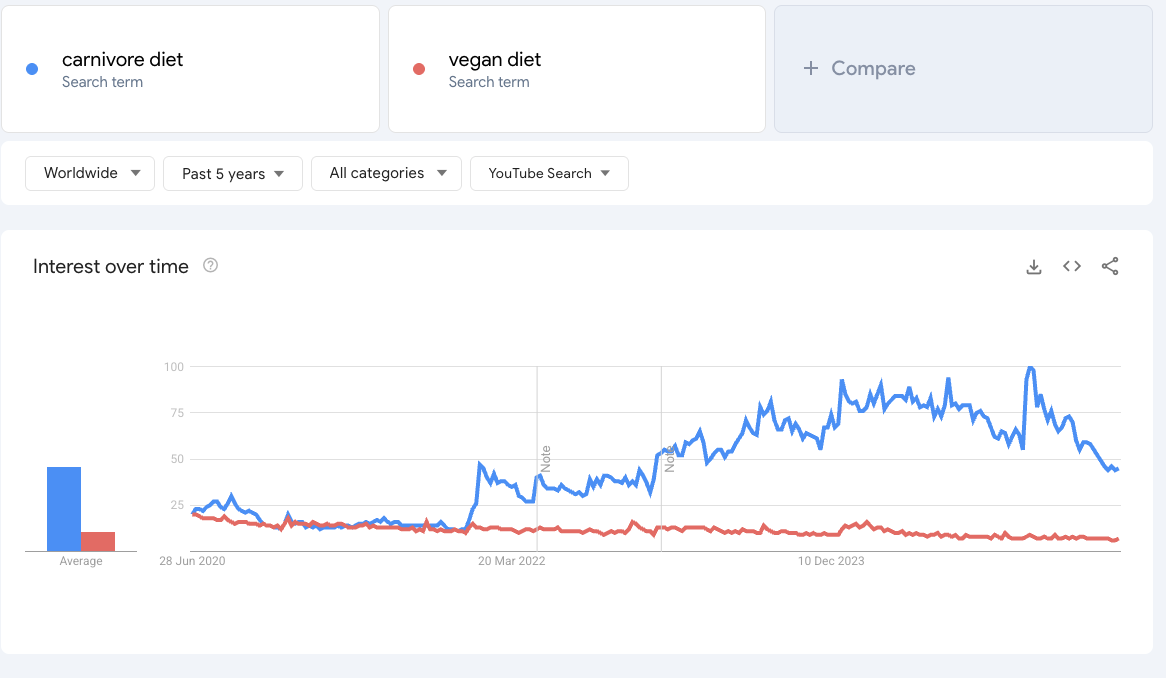Image resolution: width=1166 pixels, height=678 pixels.
Task: Open the YouTube Search dropdown
Action: (548, 173)
